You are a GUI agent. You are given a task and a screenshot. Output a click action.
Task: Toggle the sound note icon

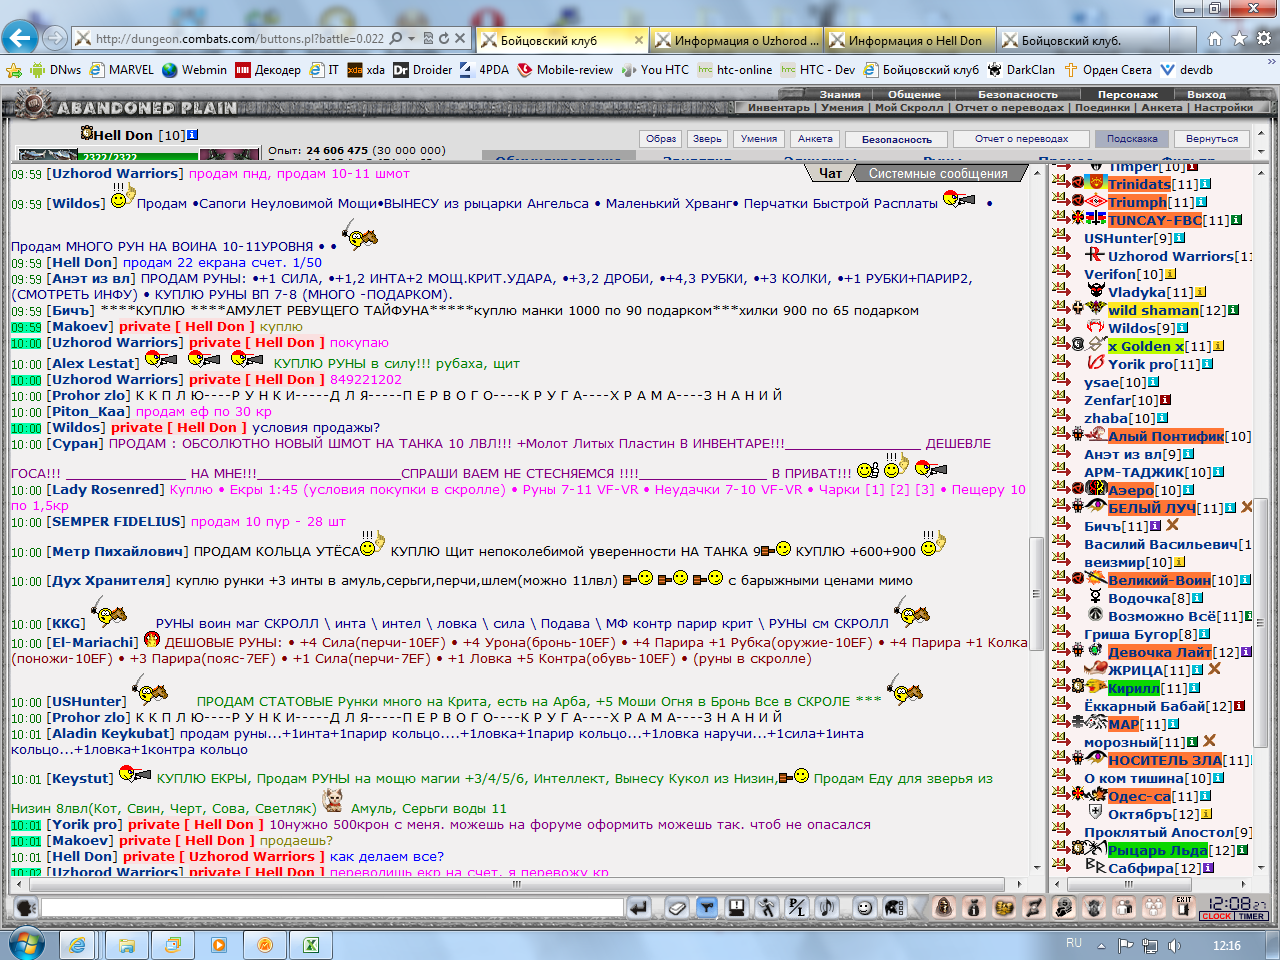[x=827, y=907]
